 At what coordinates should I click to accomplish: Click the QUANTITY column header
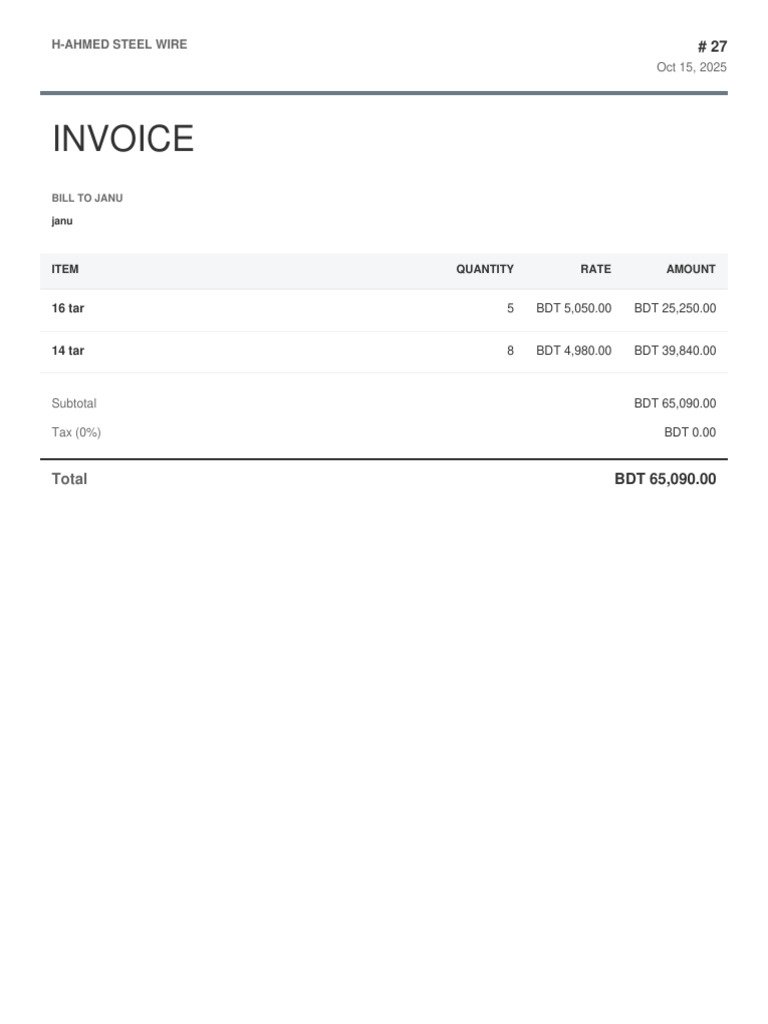point(485,269)
